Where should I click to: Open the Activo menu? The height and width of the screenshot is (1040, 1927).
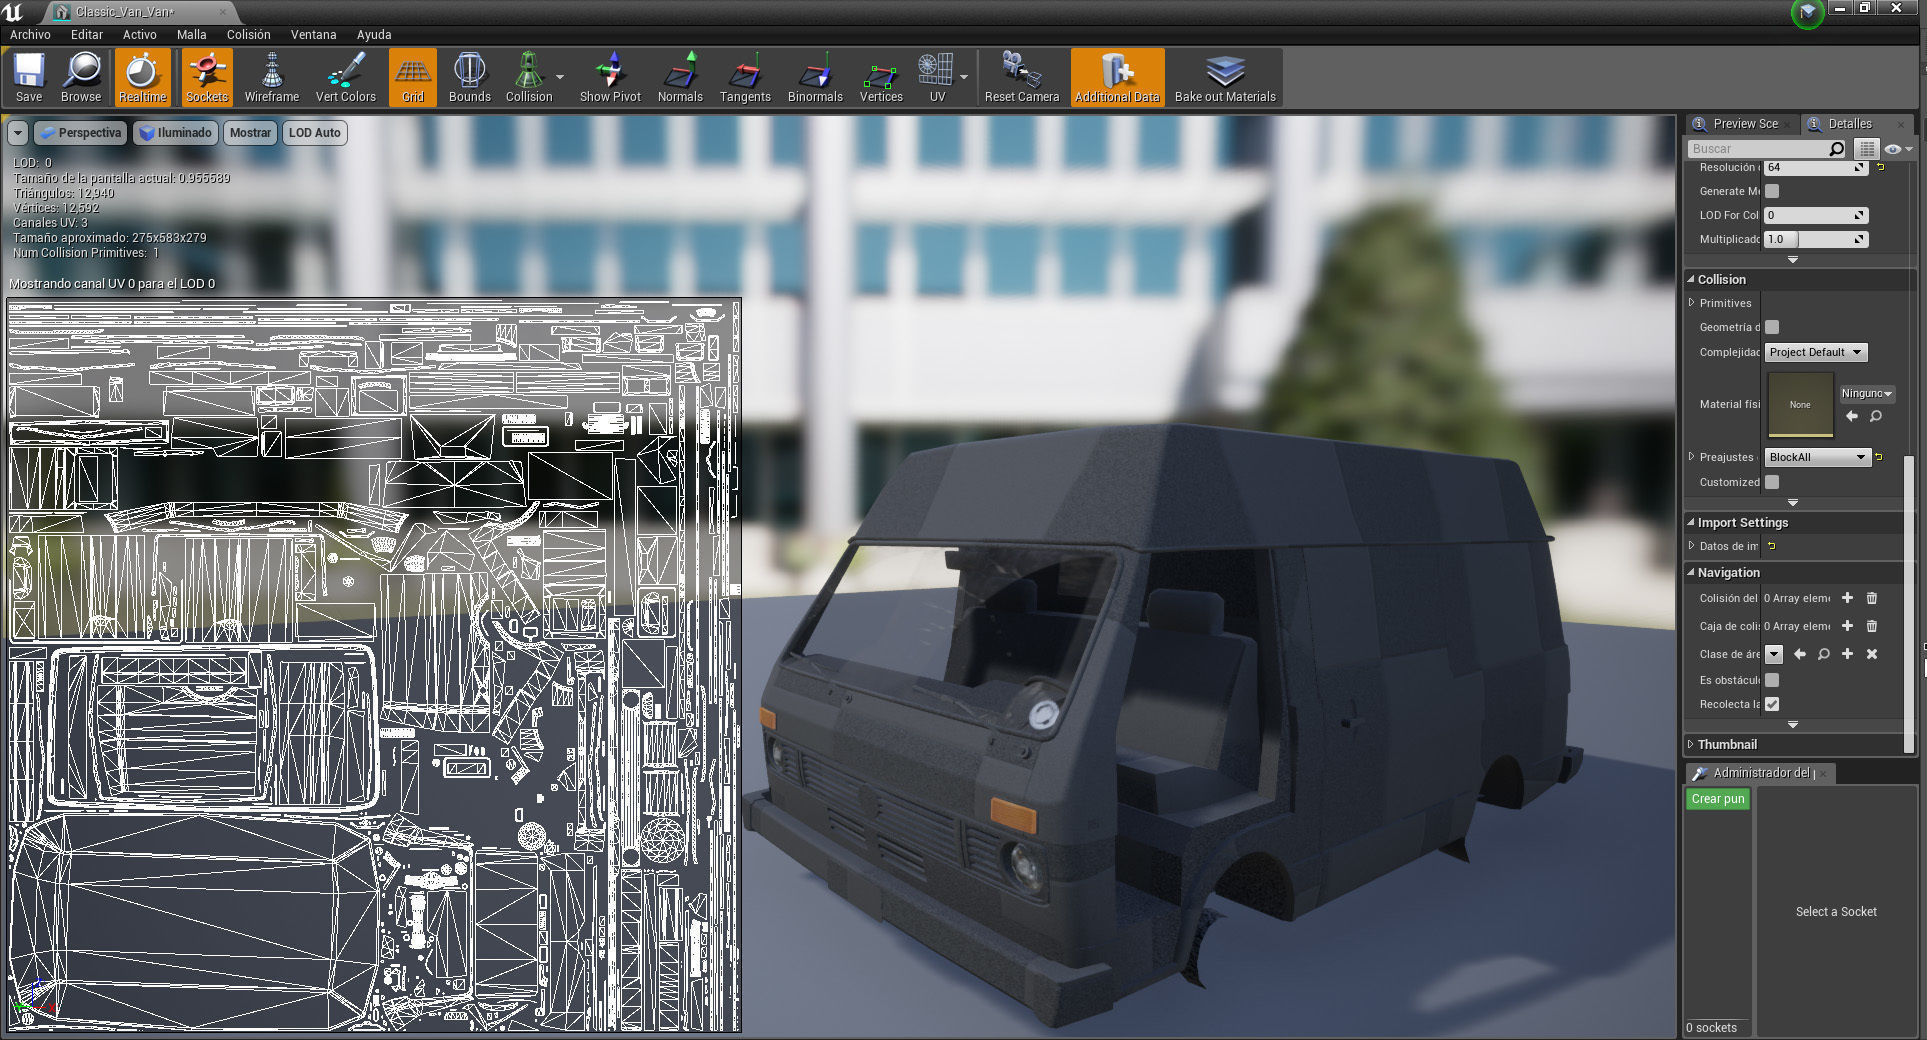tap(140, 34)
